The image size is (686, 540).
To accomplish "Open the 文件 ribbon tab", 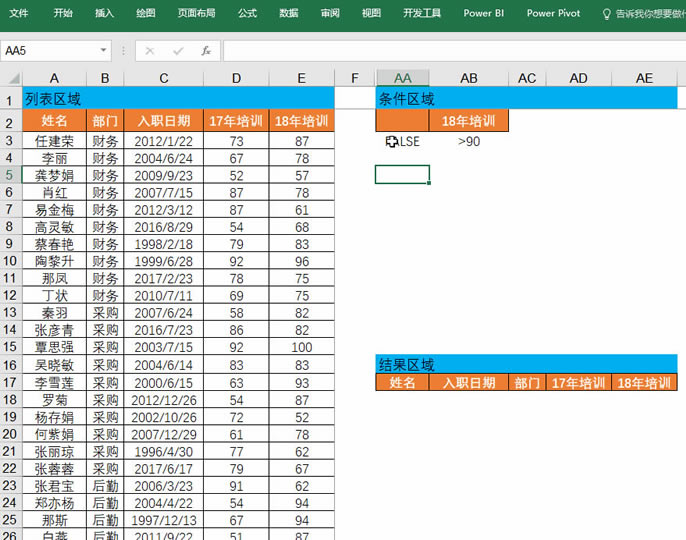I will point(19,13).
